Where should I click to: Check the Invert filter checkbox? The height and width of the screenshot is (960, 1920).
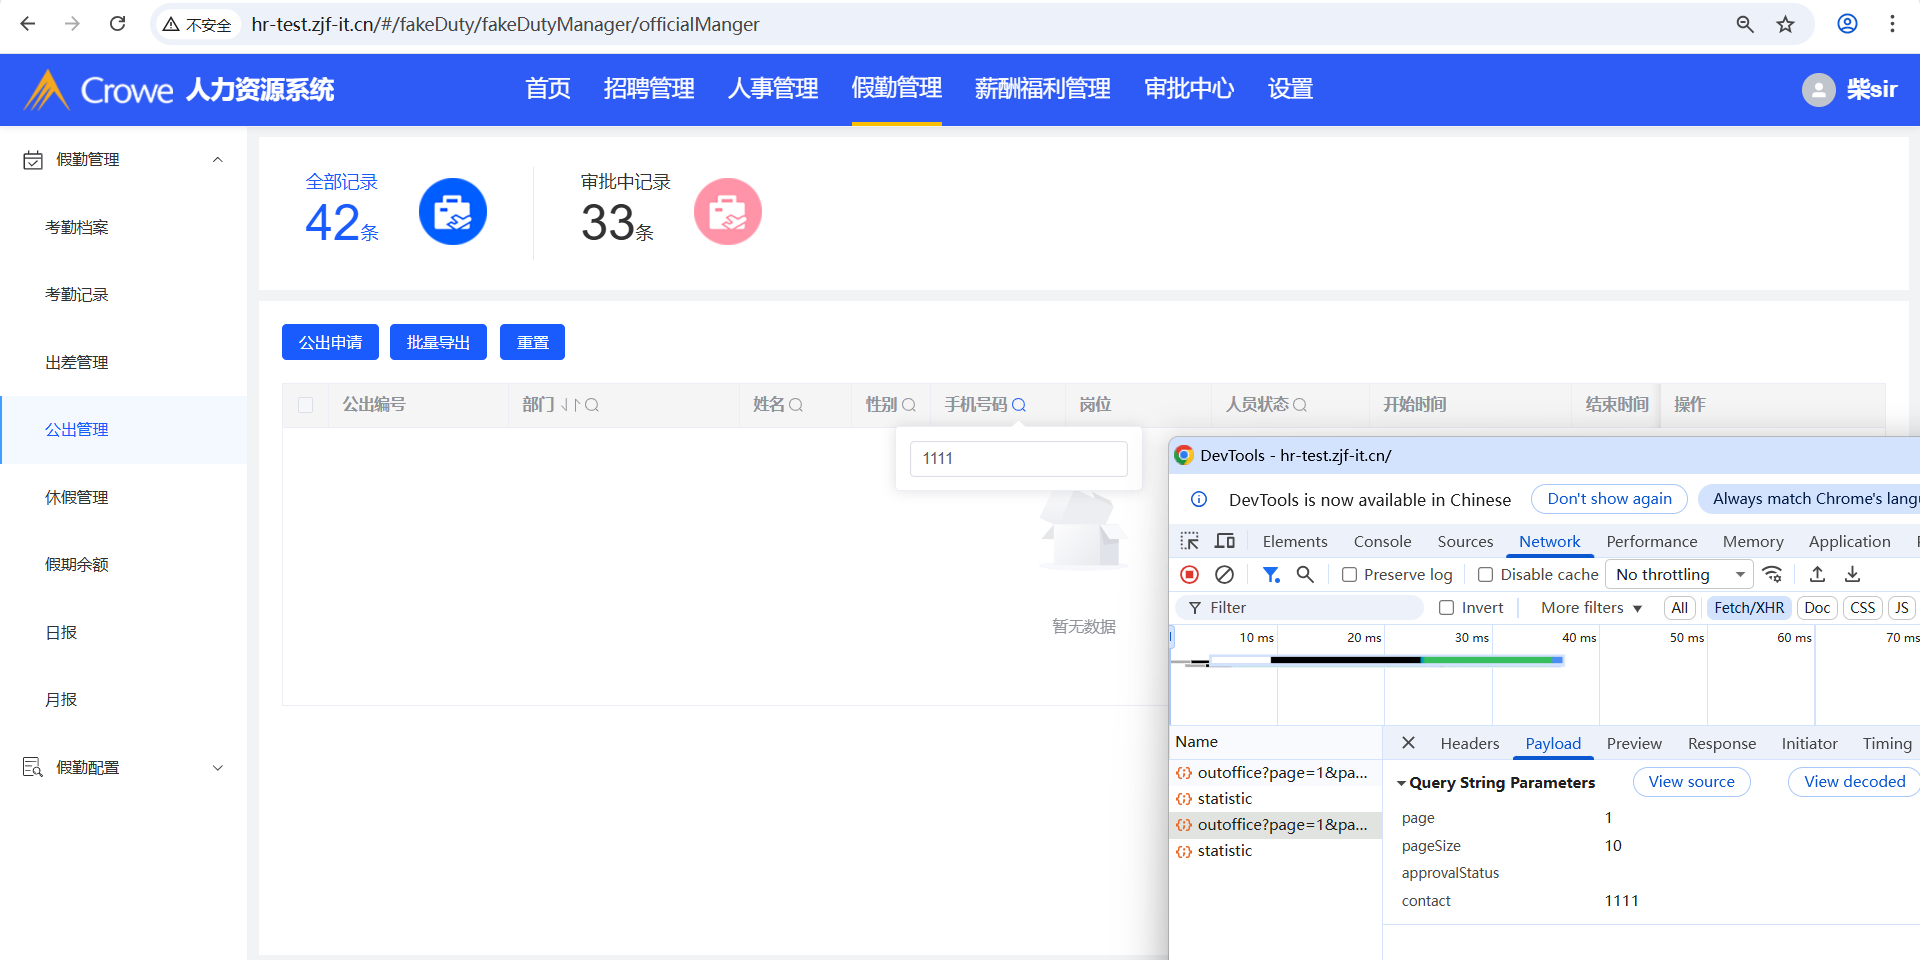[x=1446, y=607]
